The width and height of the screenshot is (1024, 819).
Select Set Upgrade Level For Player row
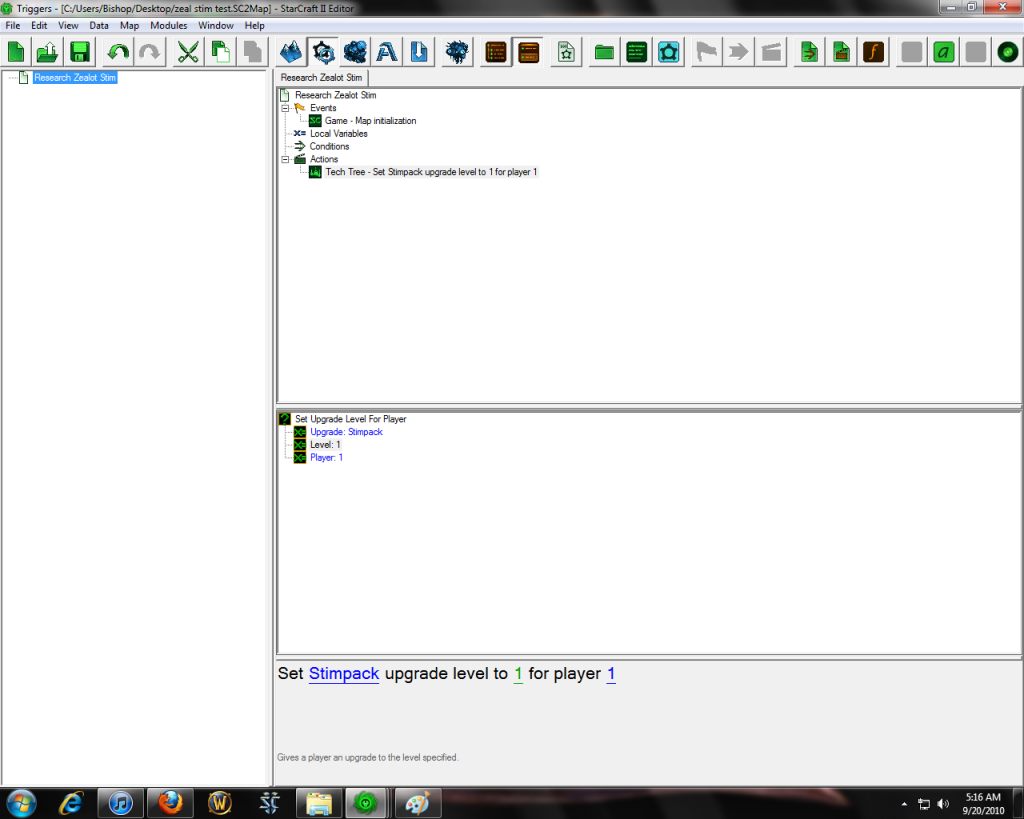351,419
